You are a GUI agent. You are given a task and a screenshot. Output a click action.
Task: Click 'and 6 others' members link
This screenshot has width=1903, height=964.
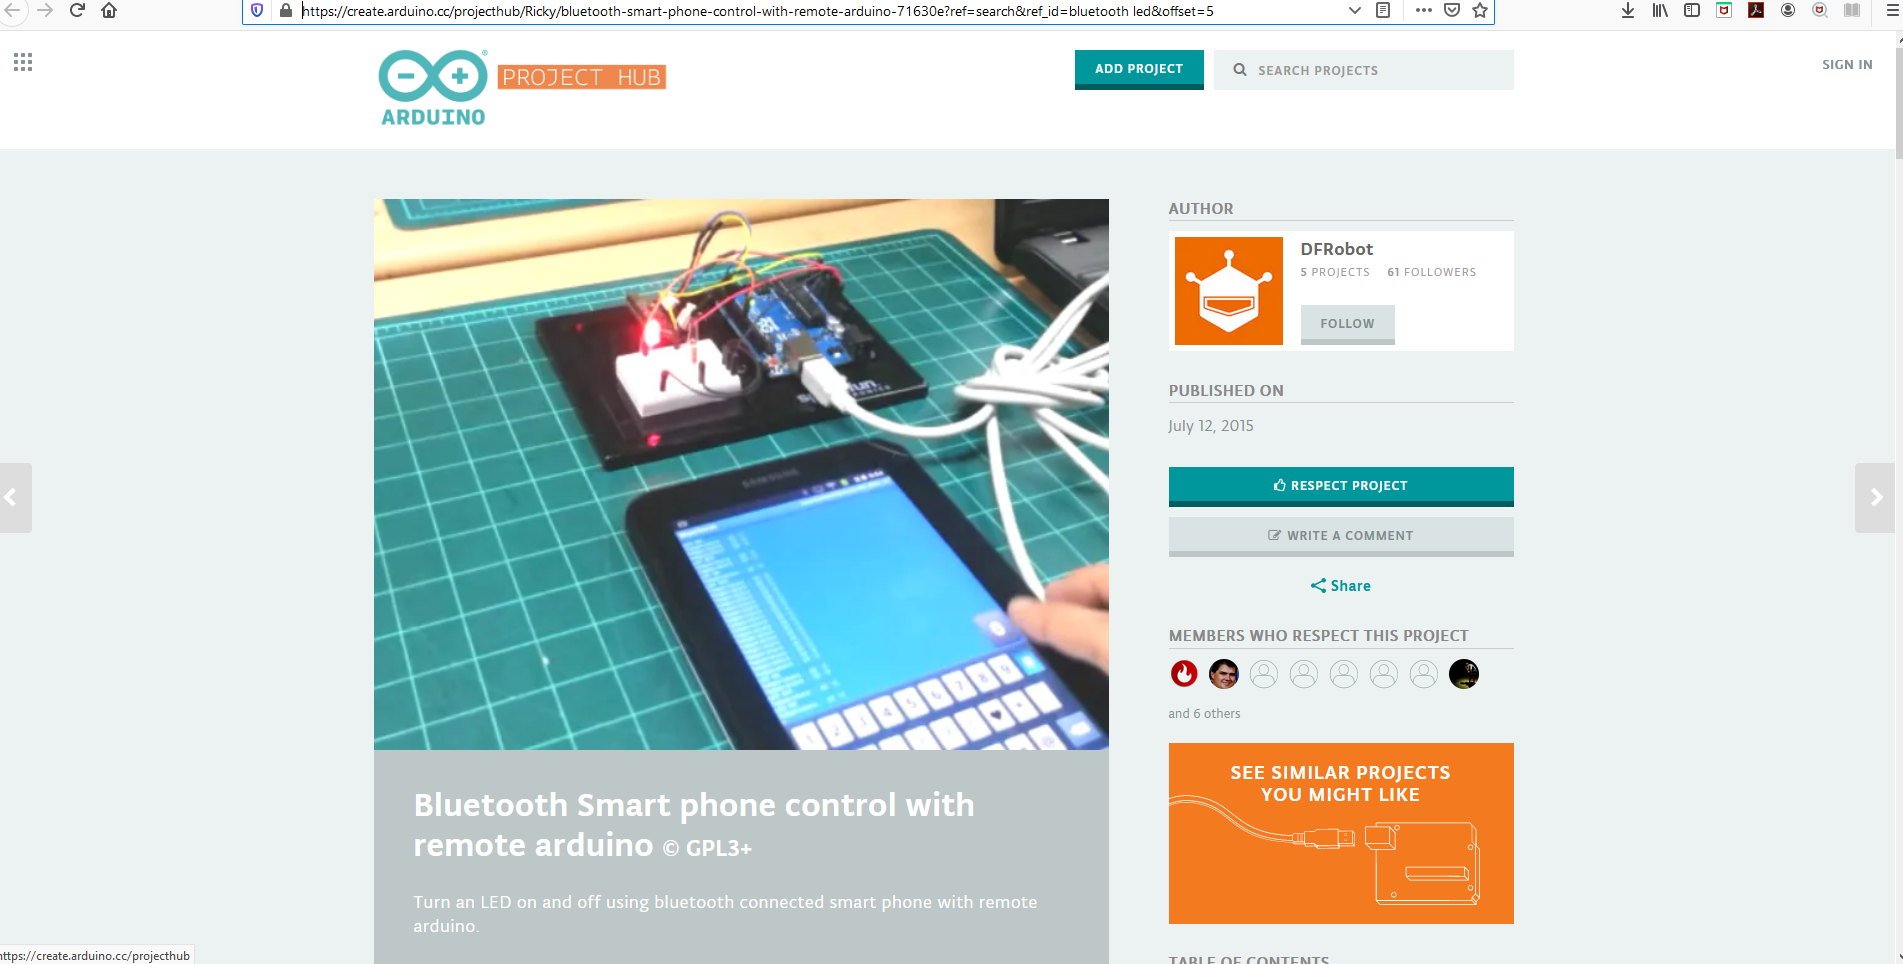[1204, 714]
